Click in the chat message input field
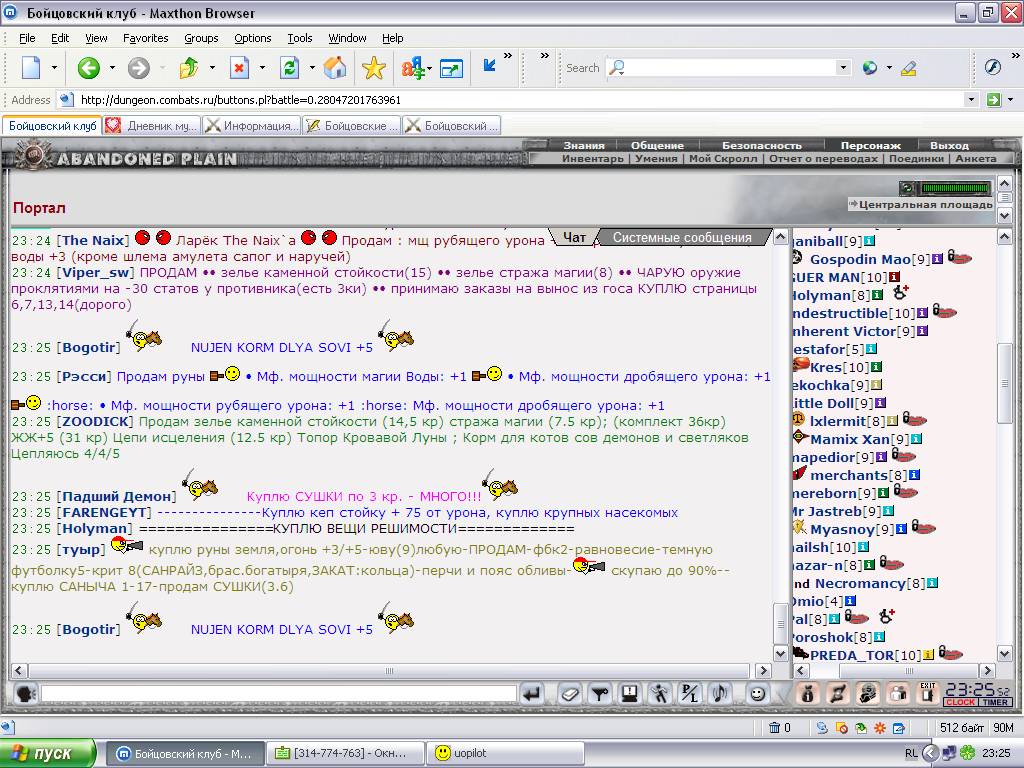Image resolution: width=1024 pixels, height=768 pixels. coord(279,694)
